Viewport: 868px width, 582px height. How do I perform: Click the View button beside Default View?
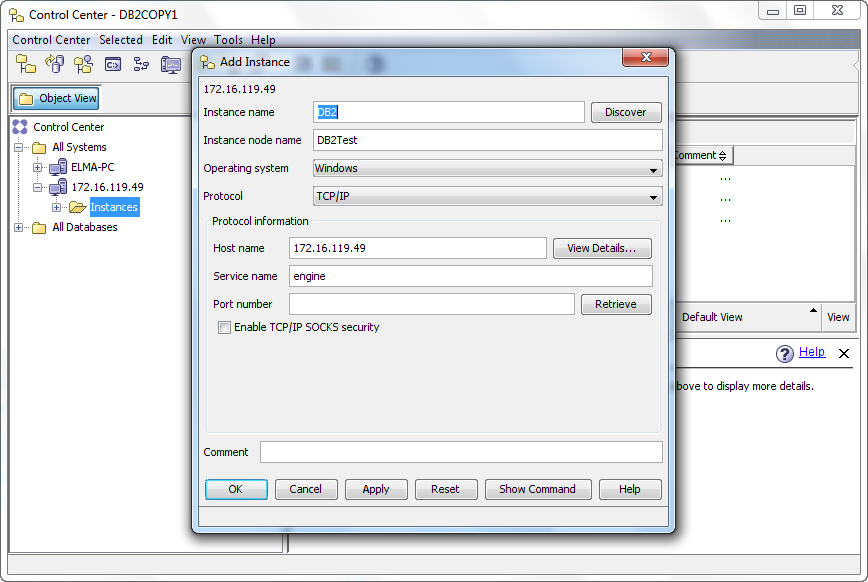(x=838, y=317)
